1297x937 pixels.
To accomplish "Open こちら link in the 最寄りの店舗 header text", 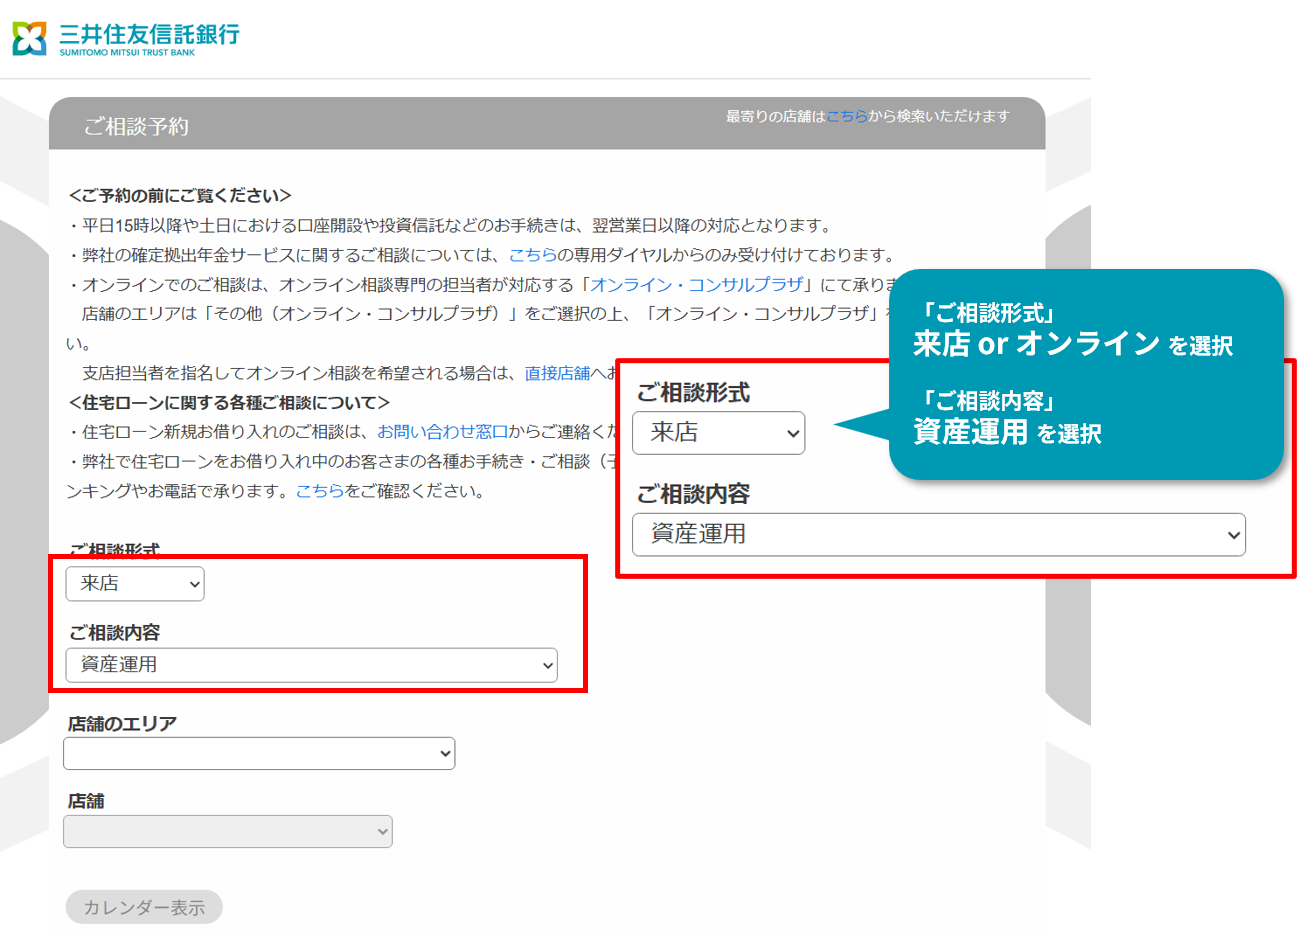I will tap(846, 116).
